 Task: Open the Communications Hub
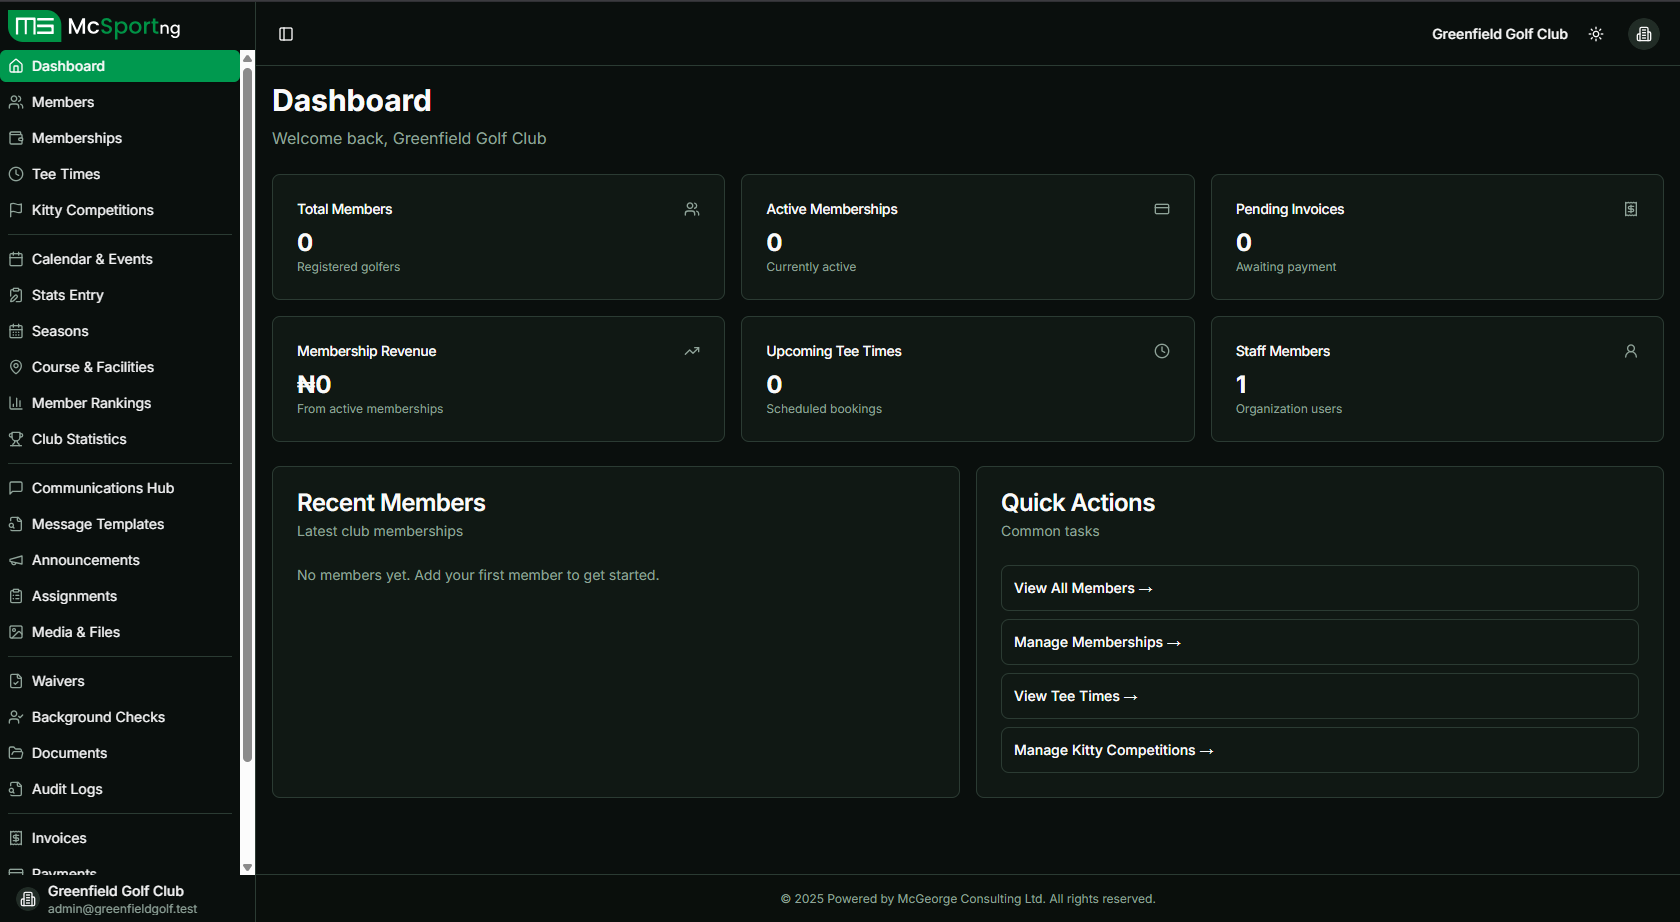click(102, 488)
